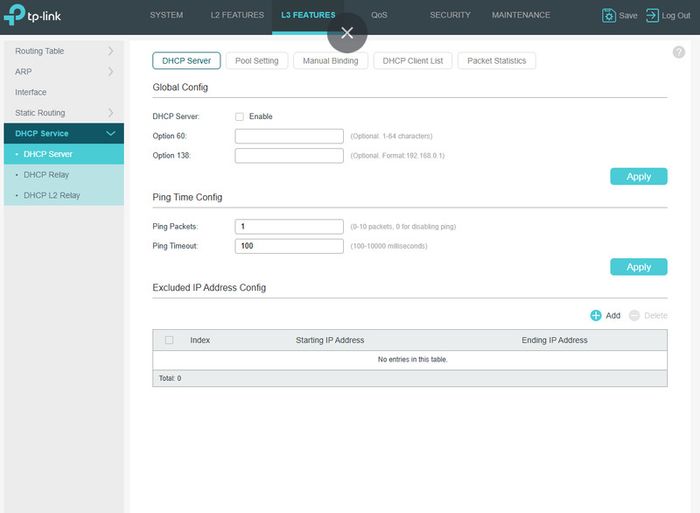Screen dimensions: 700x513
Task: Open the SECURITY top menu
Action: point(450,15)
